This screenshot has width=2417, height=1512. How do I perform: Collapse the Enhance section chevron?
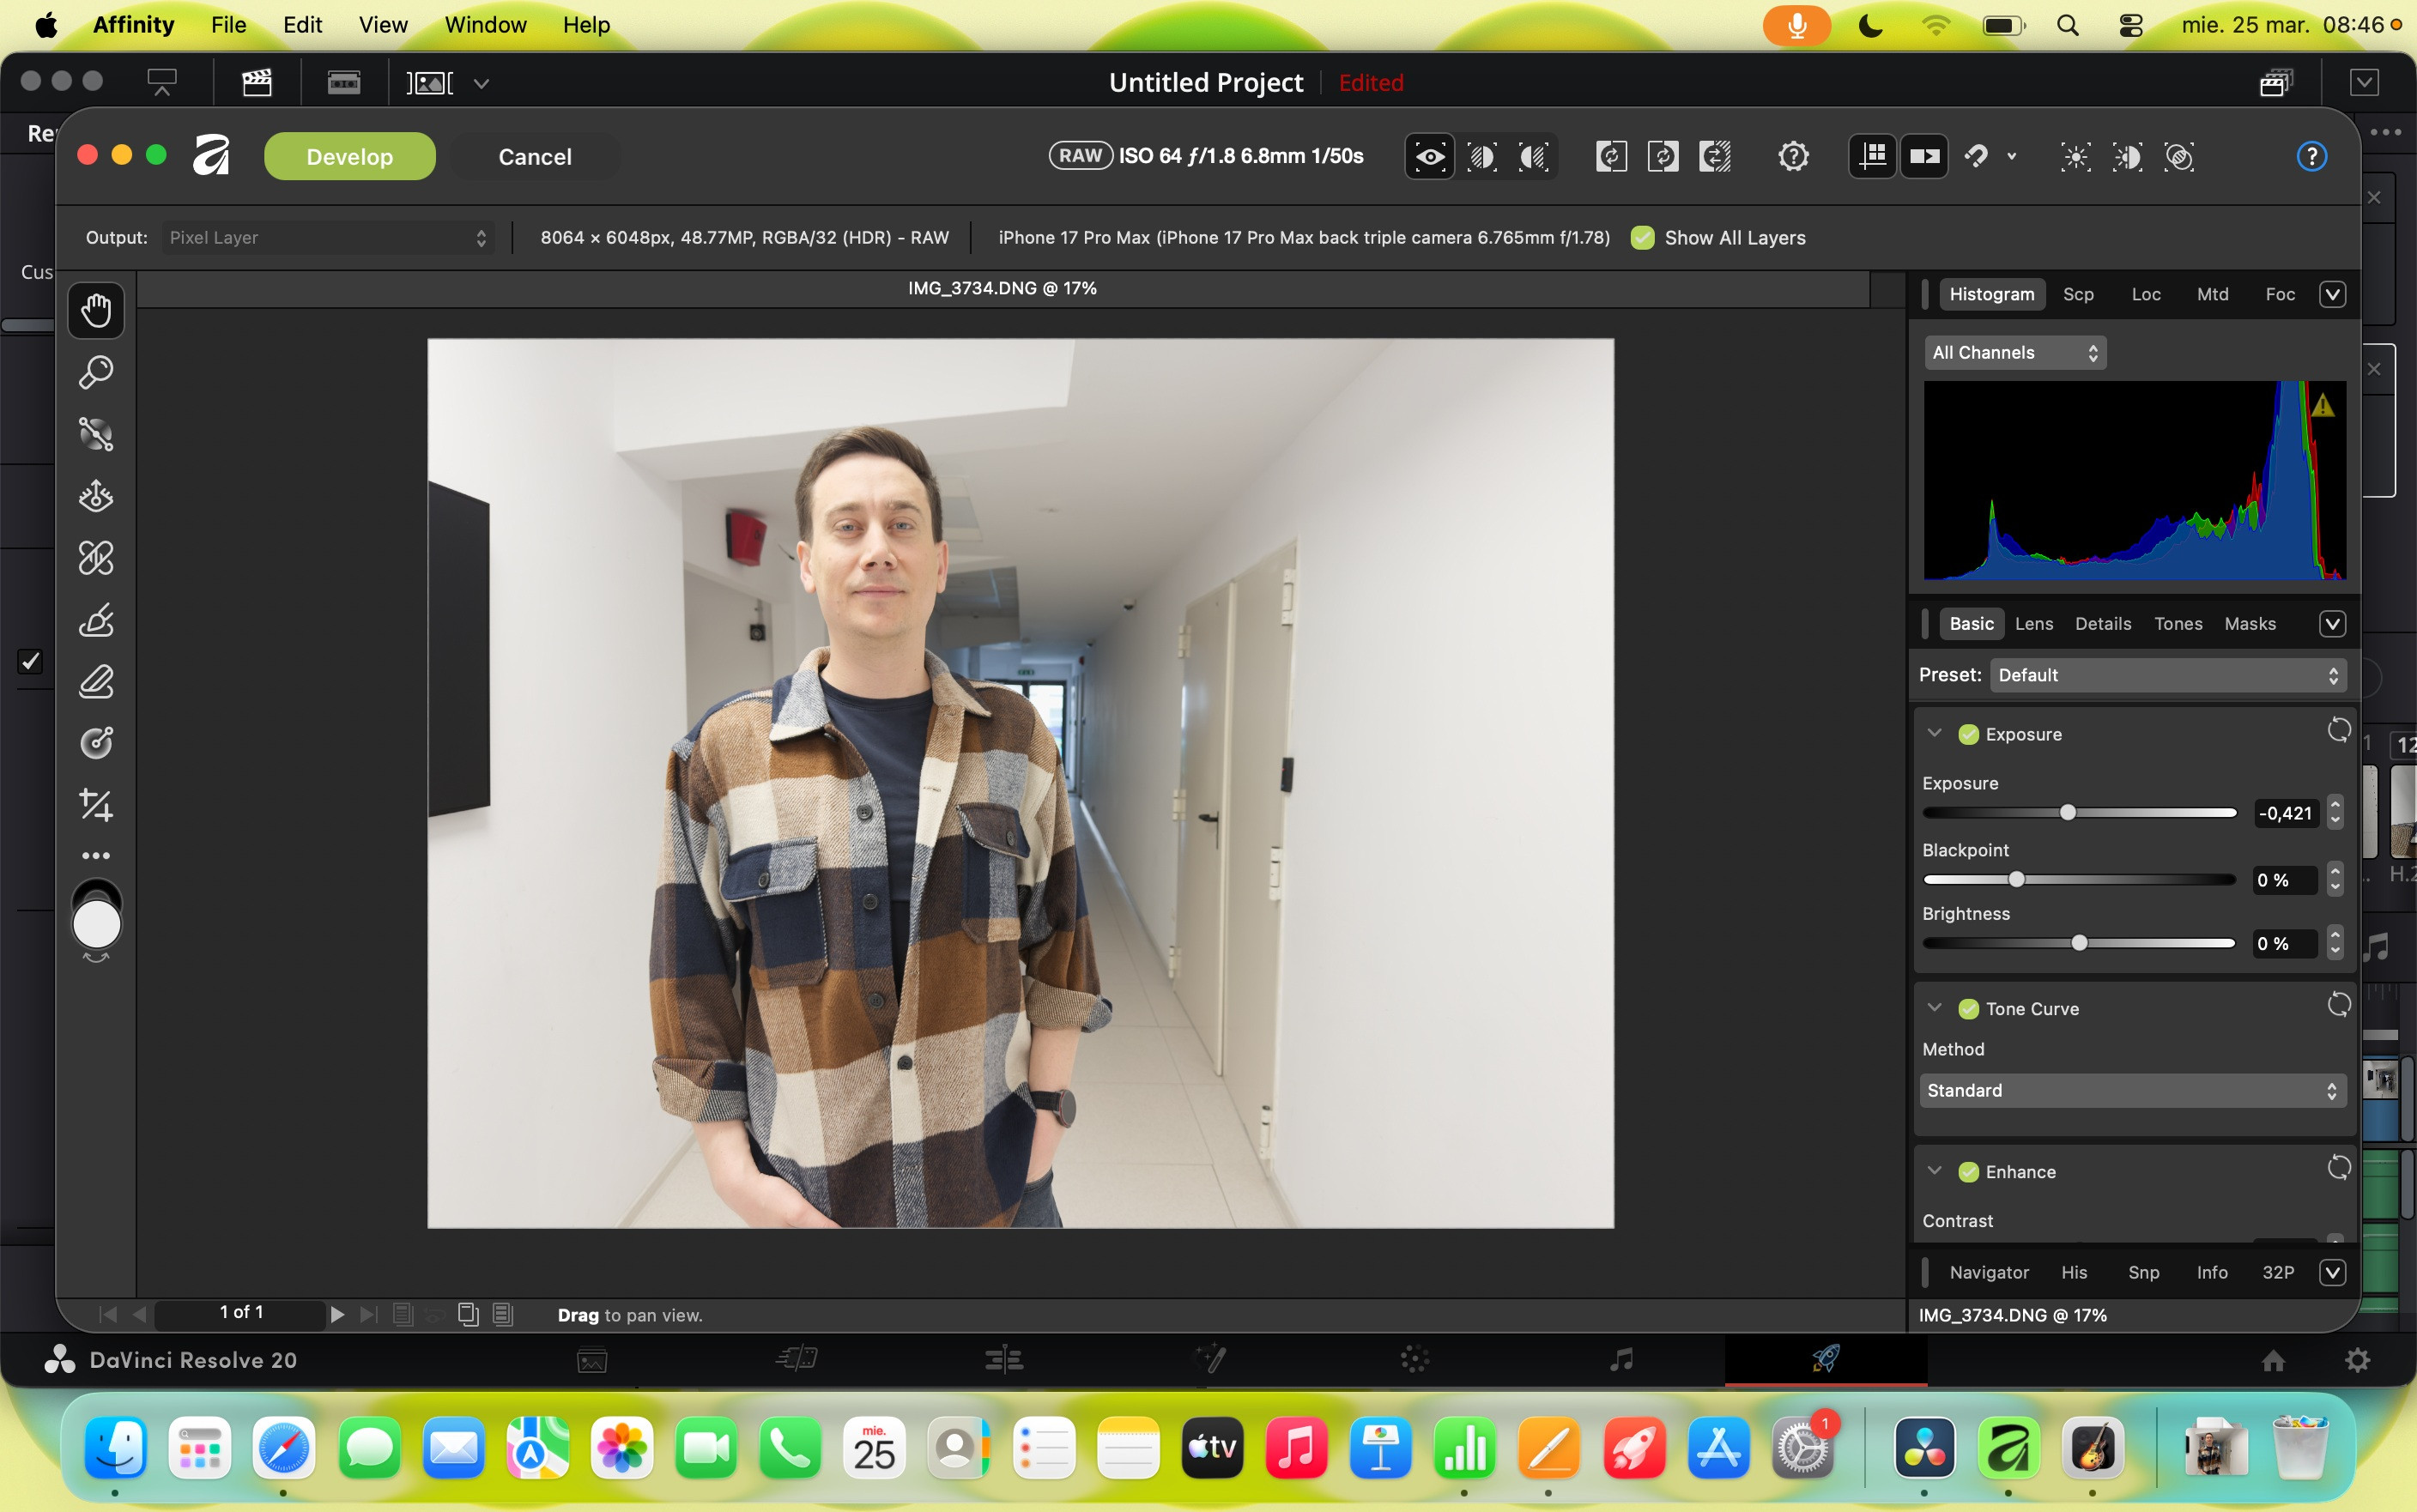pos(1935,1171)
